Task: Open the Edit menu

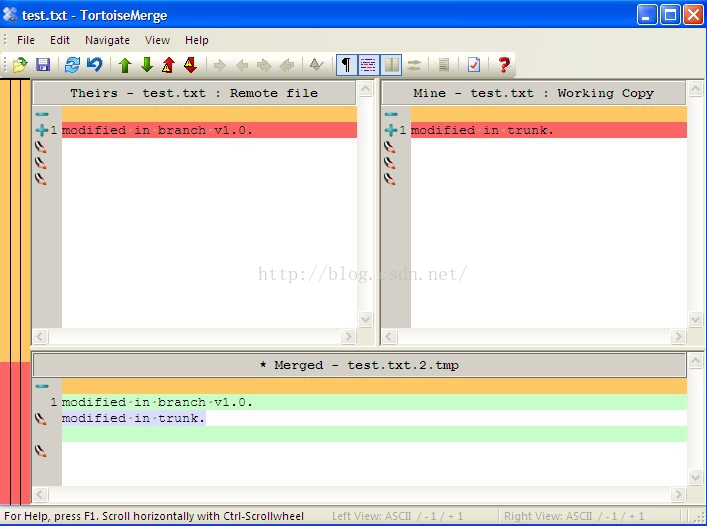Action: 60,40
